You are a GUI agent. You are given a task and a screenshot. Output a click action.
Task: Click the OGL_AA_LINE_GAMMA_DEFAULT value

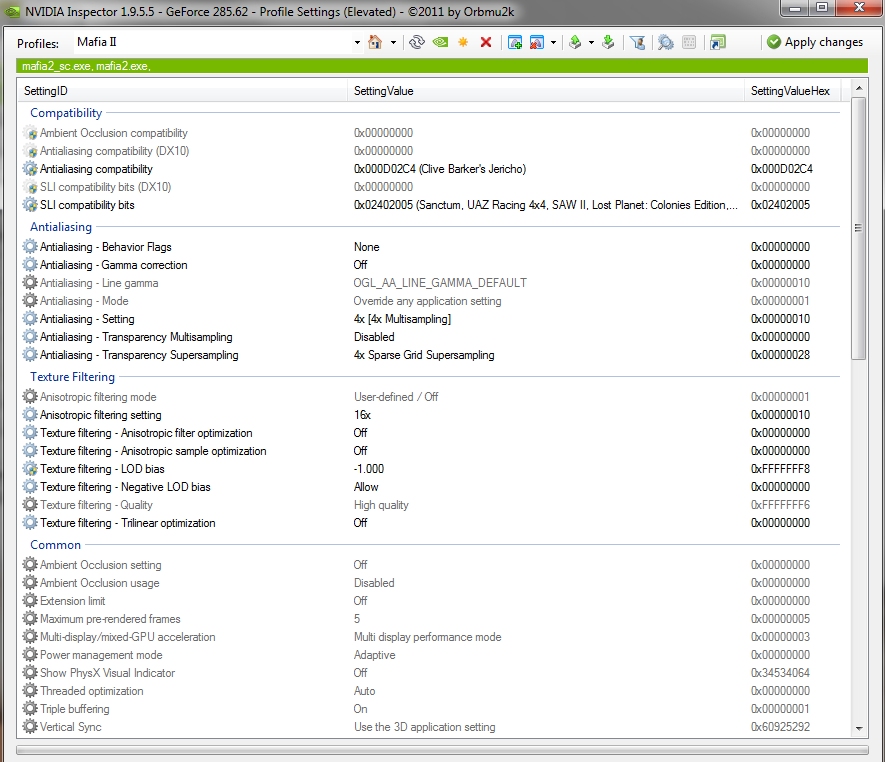coord(440,283)
